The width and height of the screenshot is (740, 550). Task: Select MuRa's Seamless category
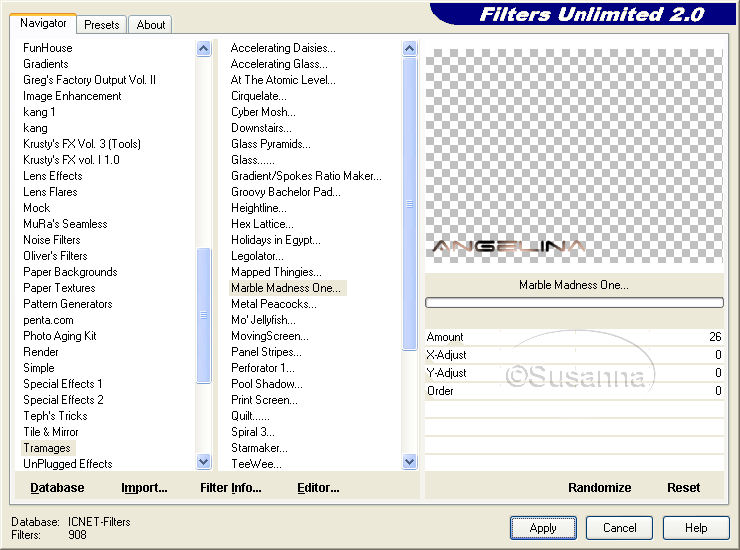point(65,224)
